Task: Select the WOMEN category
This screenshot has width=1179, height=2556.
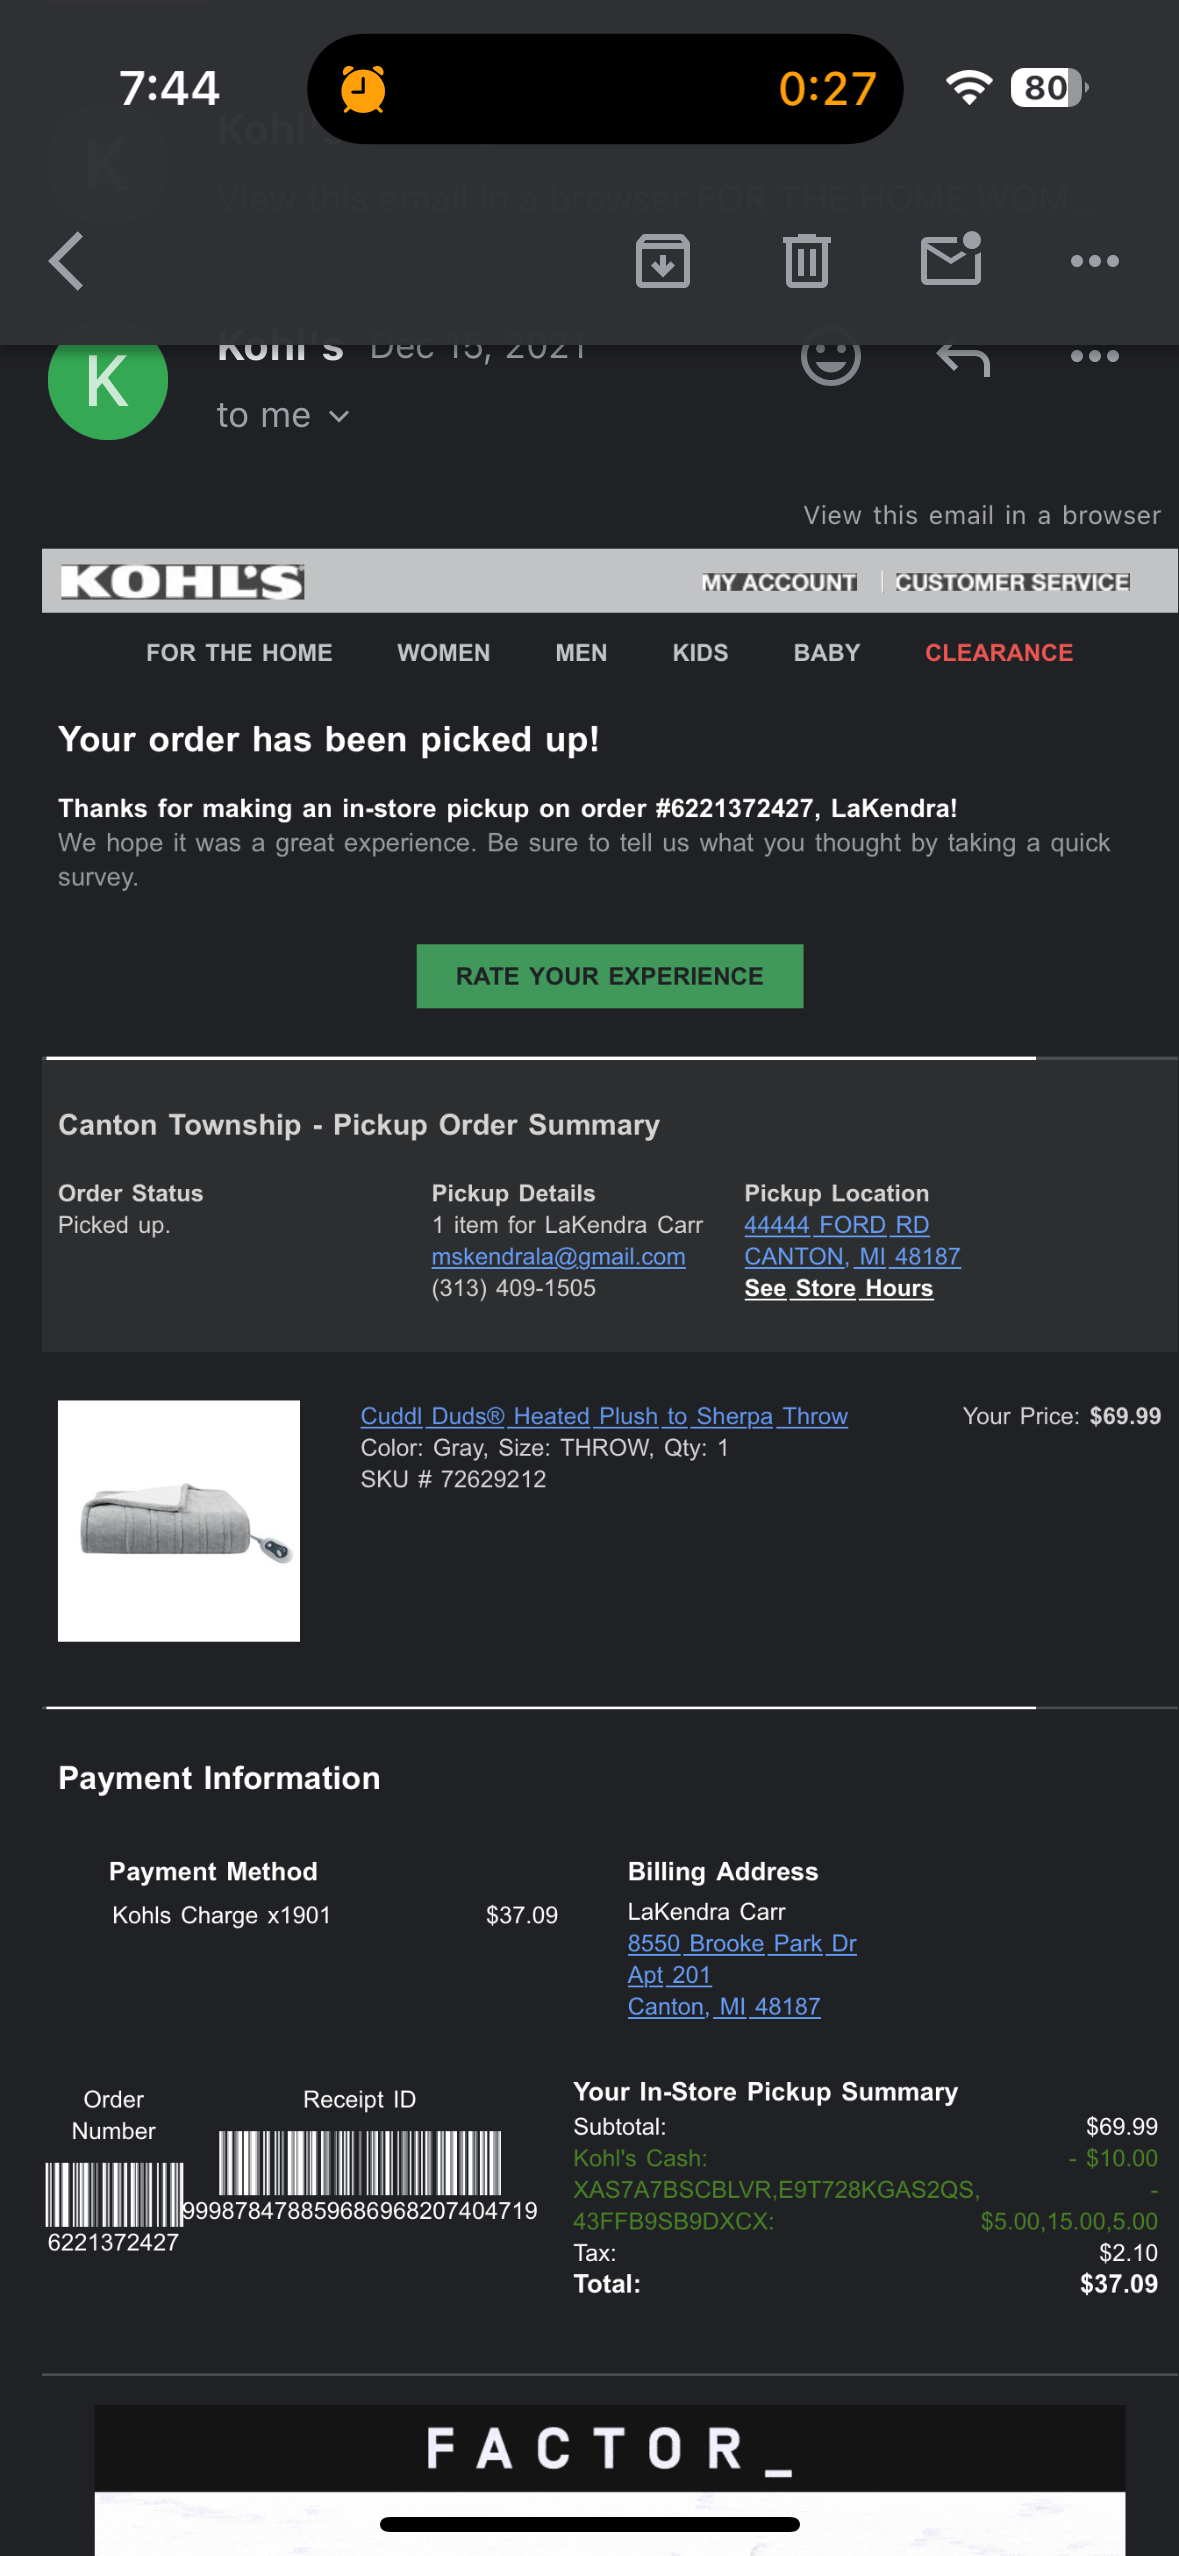Action: 443,653
